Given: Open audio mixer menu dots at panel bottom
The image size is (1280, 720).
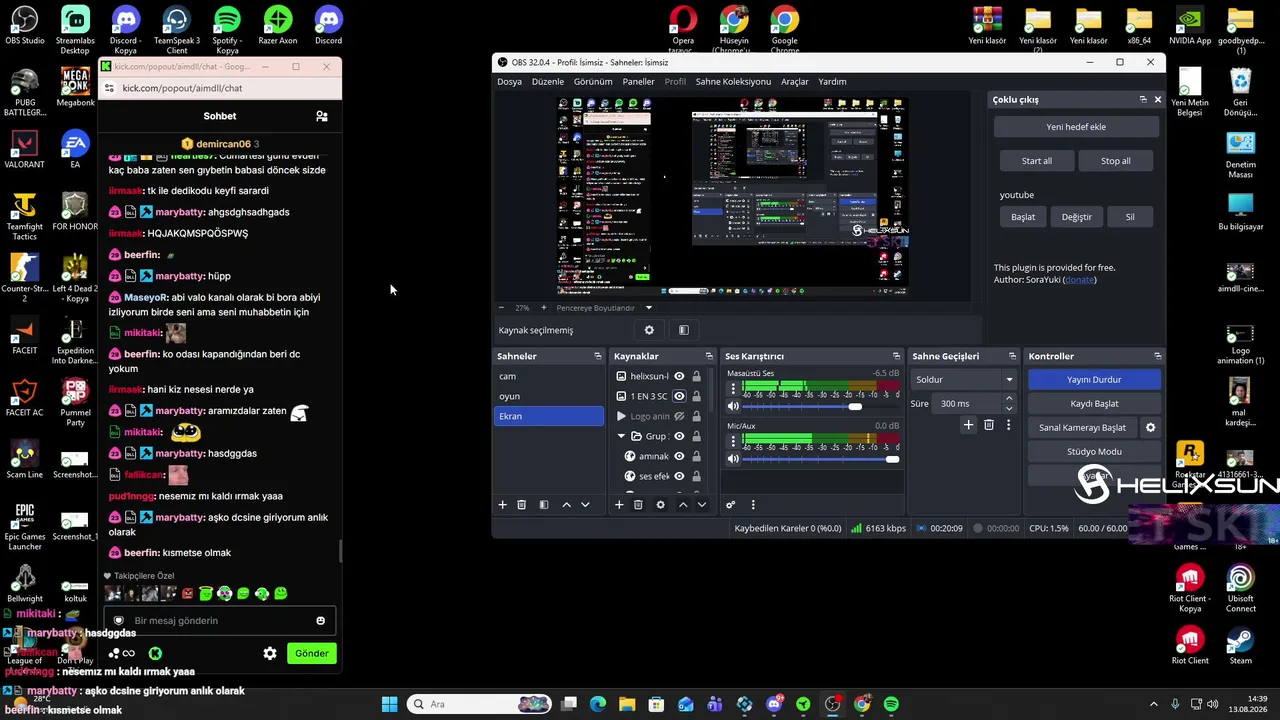Looking at the screenshot, I should pyautogui.click(x=753, y=505).
